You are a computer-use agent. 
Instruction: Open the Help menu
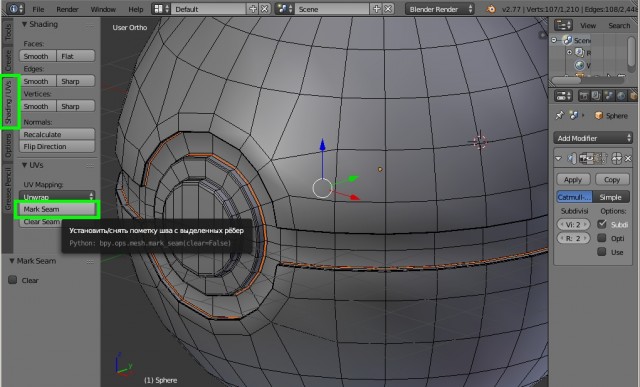point(136,9)
